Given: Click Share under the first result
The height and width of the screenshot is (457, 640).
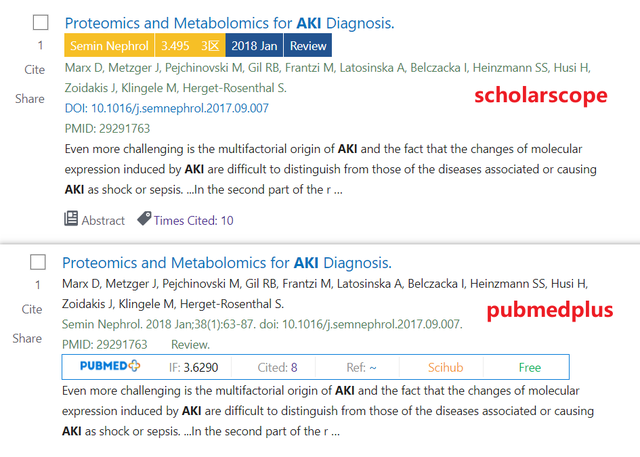Looking at the screenshot, I should (30, 99).
